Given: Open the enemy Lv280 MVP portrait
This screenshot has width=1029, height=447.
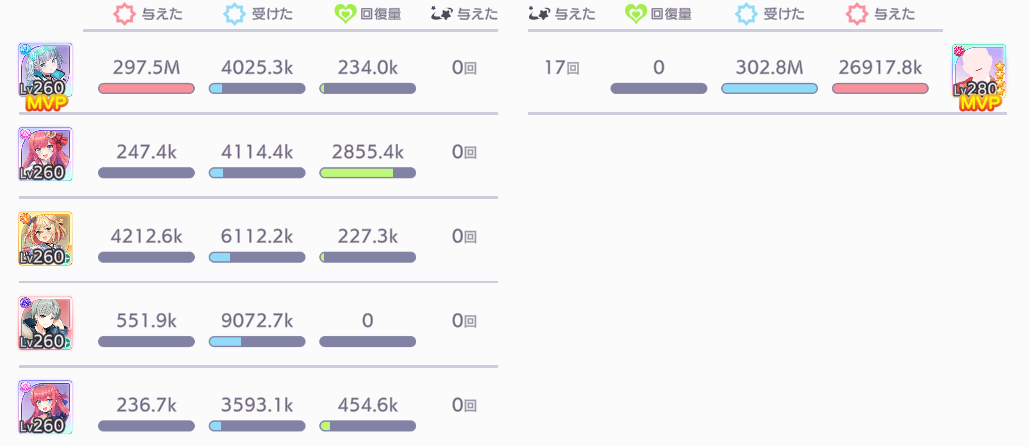Looking at the screenshot, I should (x=978, y=72).
